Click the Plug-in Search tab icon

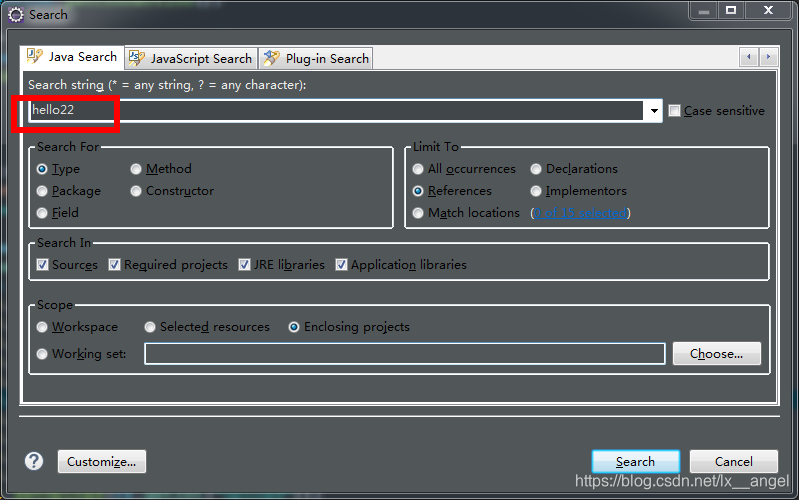pyautogui.click(x=272, y=58)
